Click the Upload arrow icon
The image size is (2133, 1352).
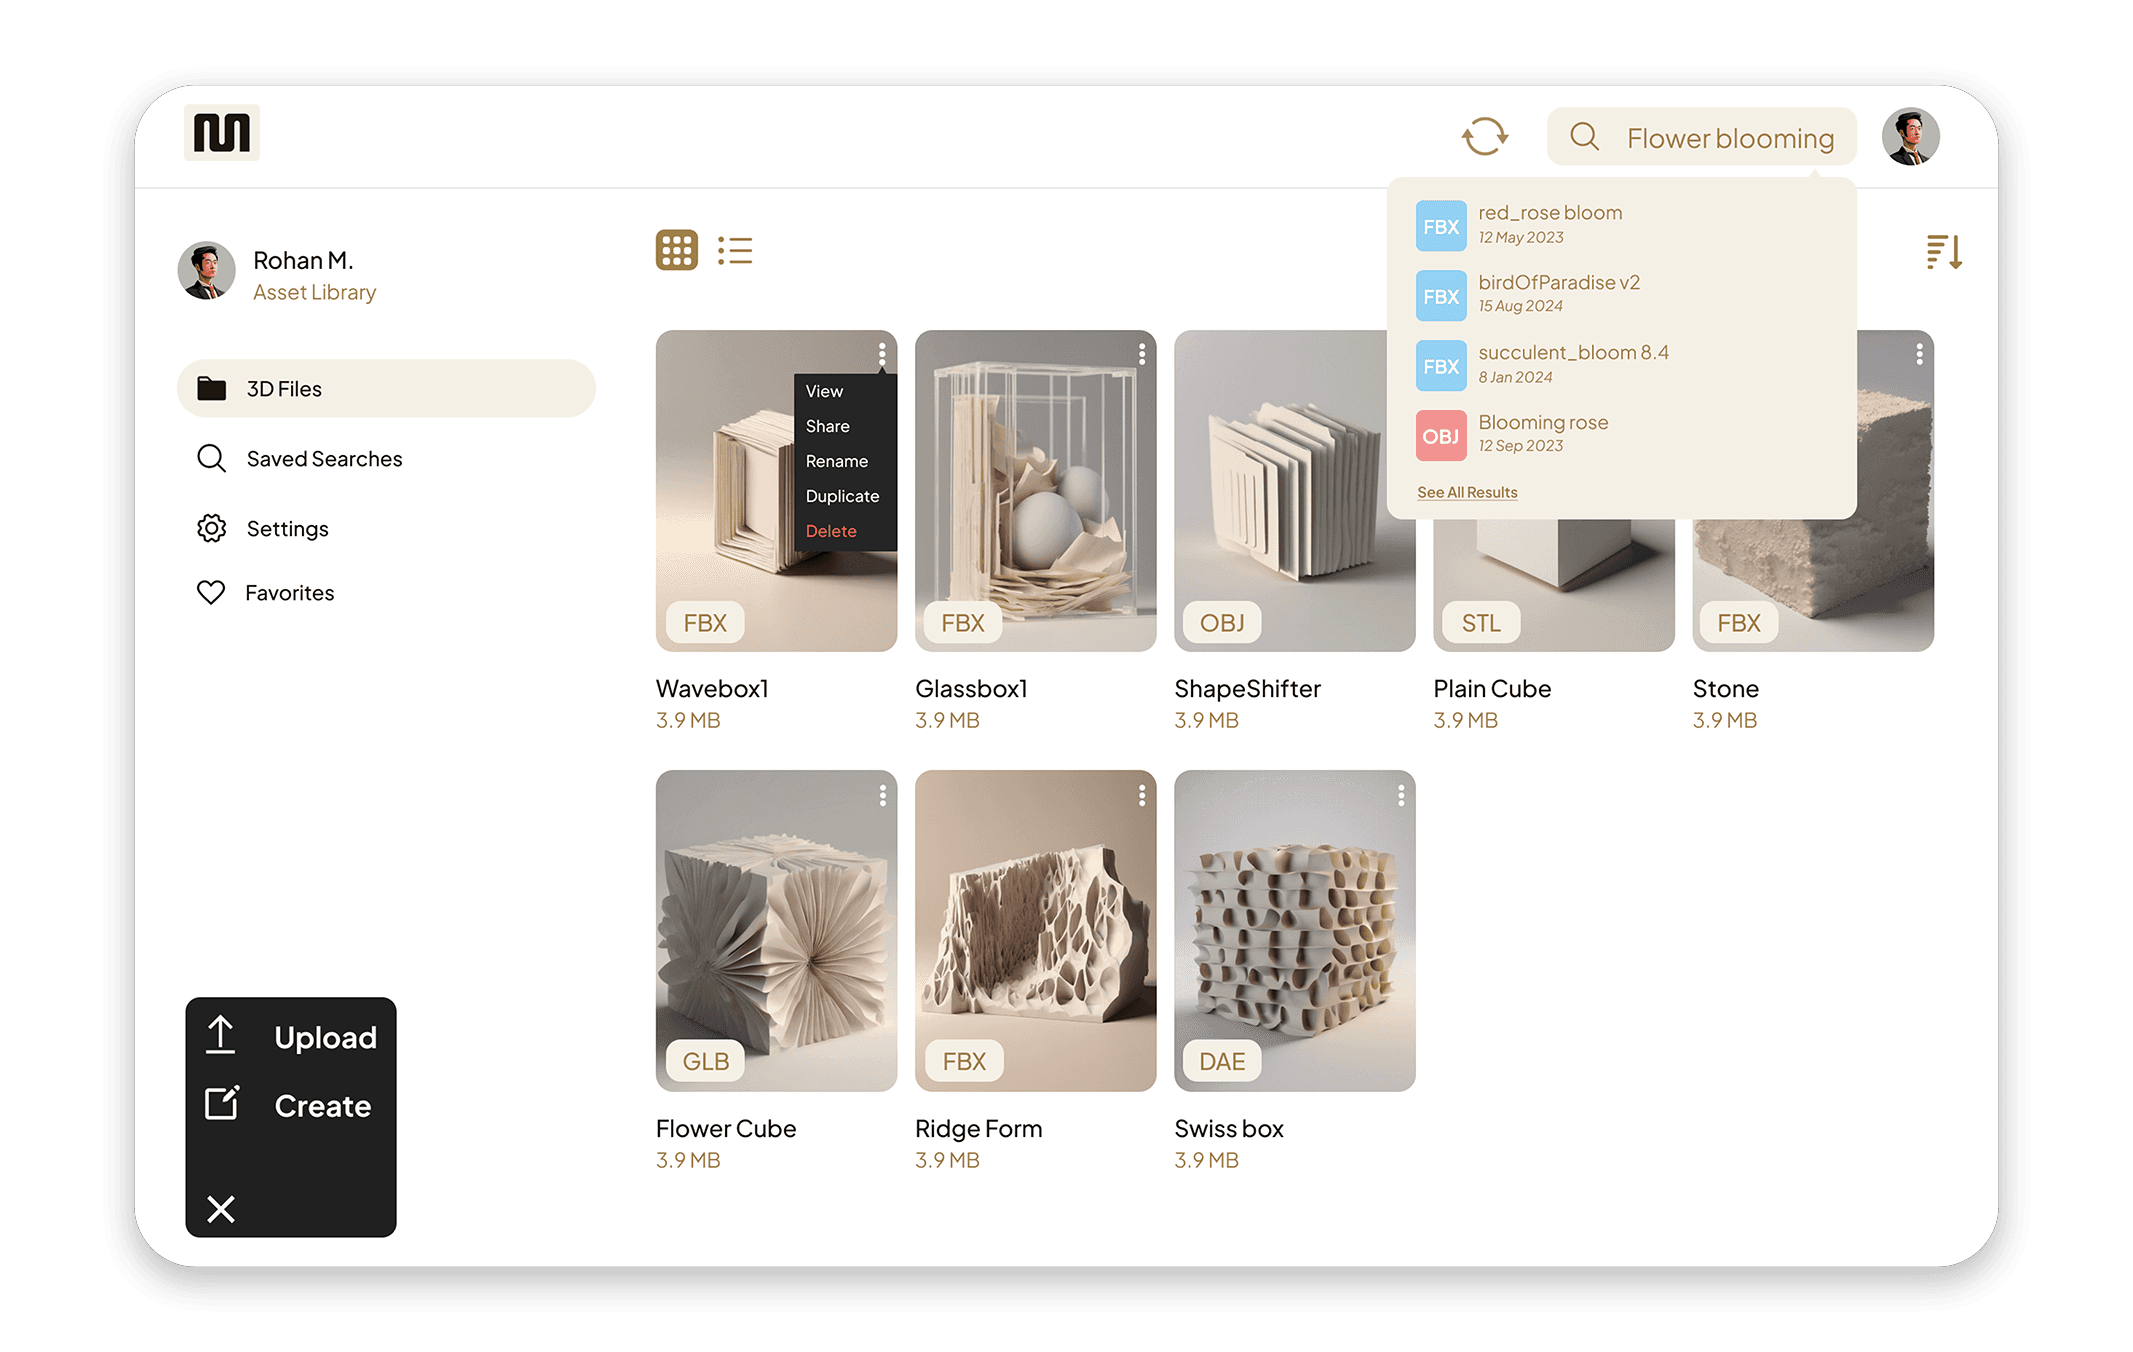pyautogui.click(x=221, y=1035)
